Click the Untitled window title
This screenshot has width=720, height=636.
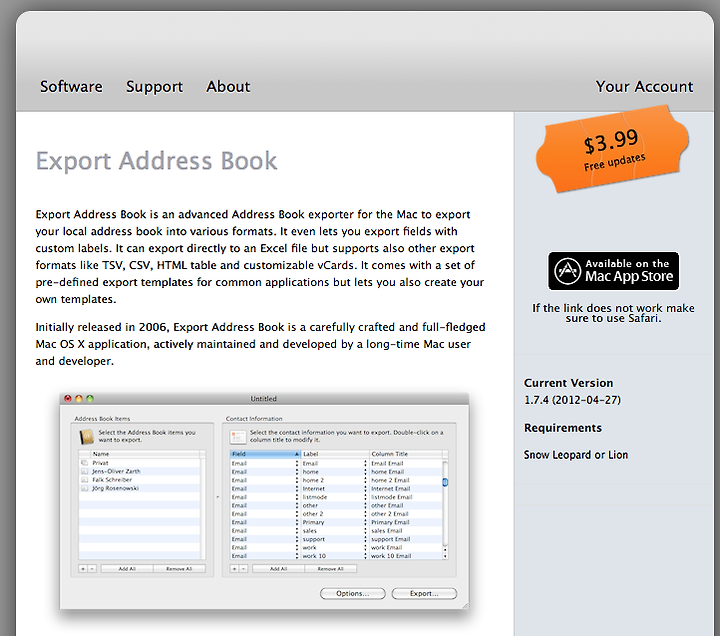[x=264, y=399]
